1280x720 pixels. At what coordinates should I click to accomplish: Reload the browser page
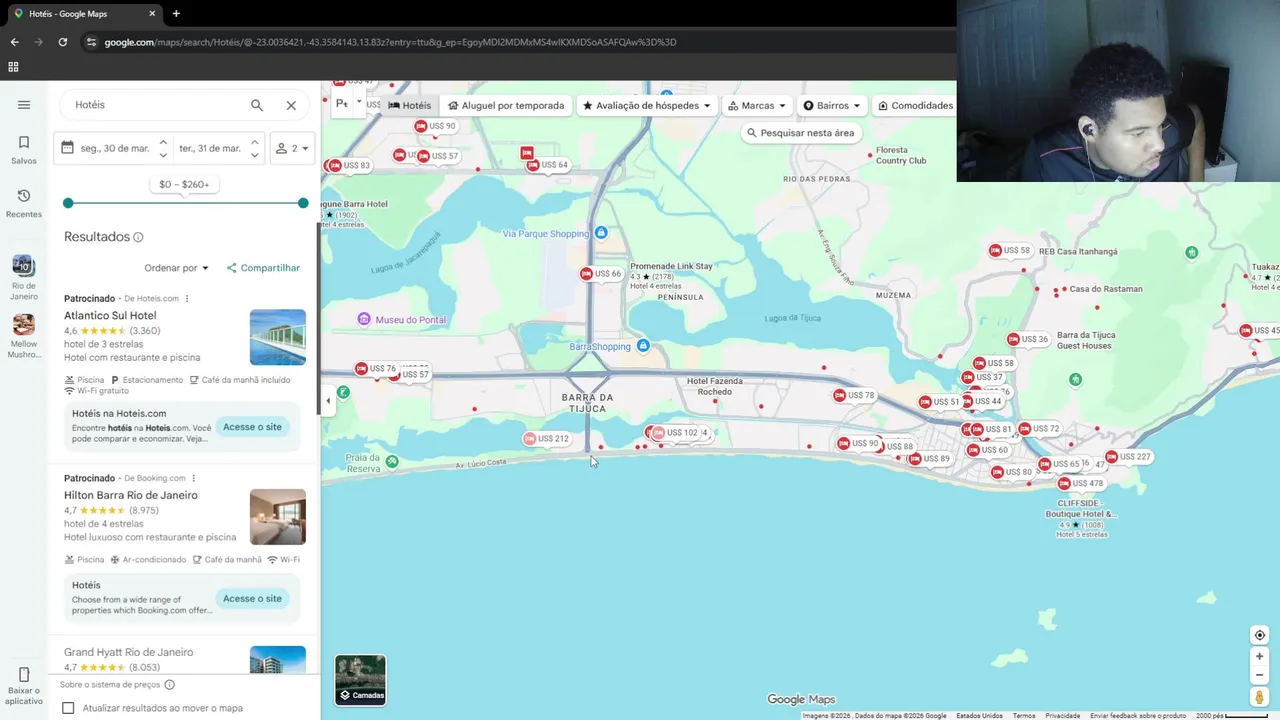[x=63, y=42]
